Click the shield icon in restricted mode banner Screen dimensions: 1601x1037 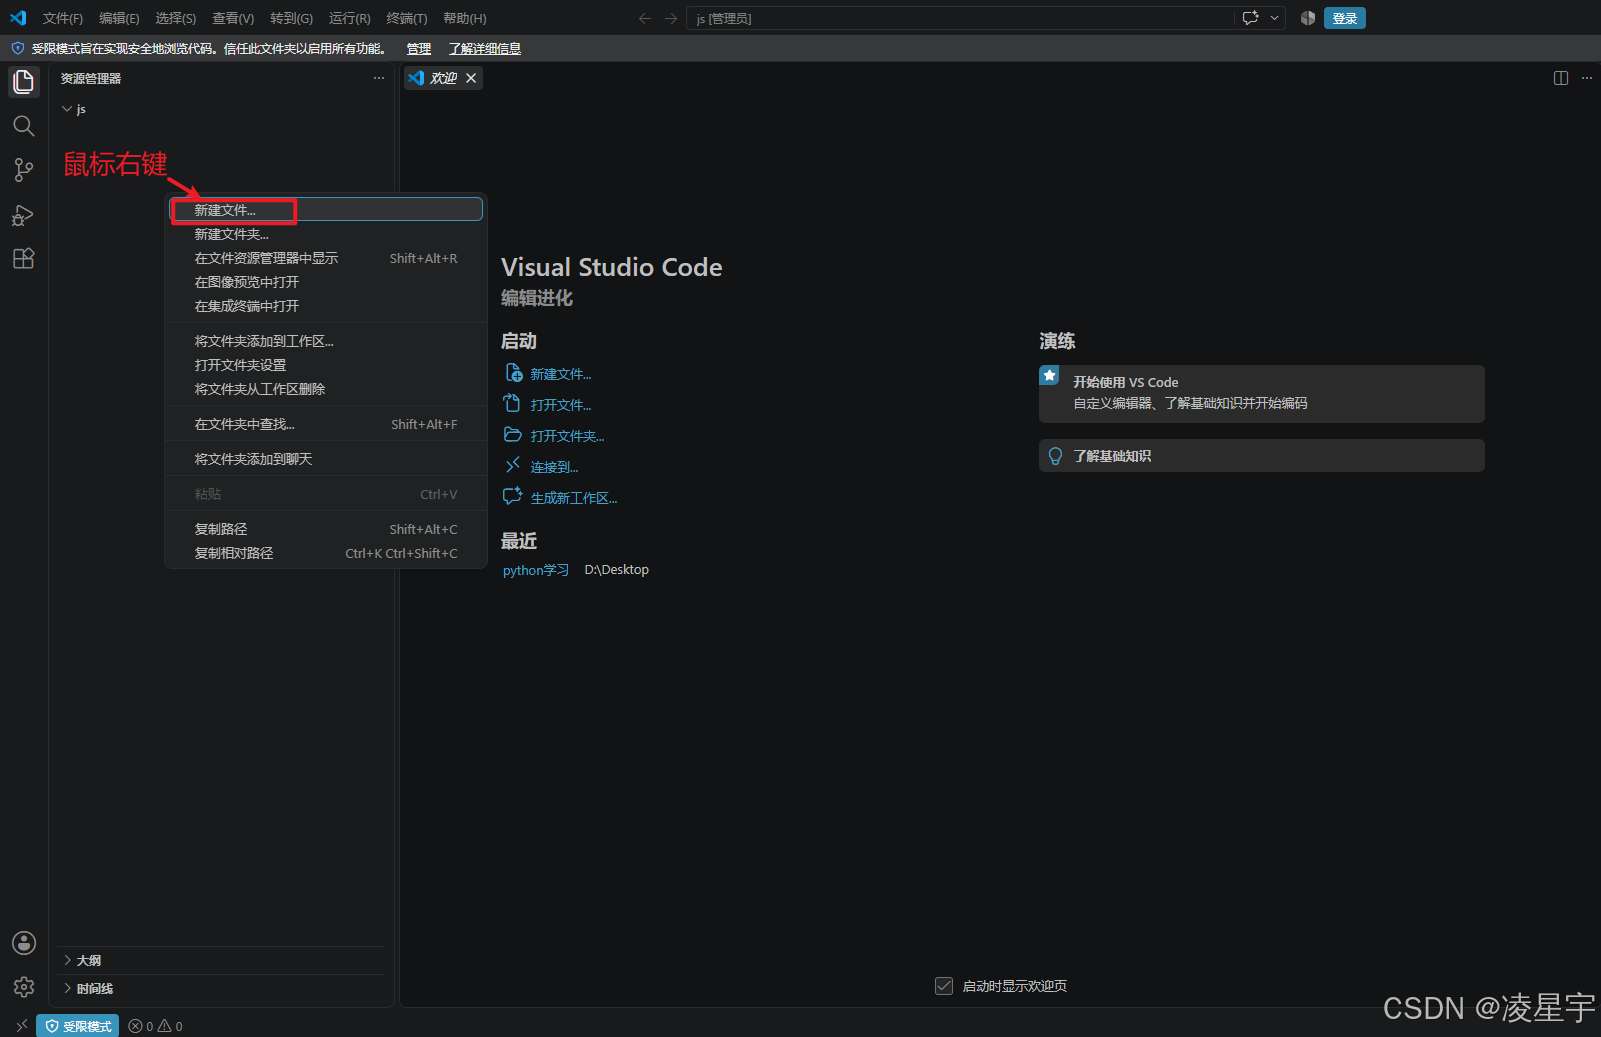17,48
